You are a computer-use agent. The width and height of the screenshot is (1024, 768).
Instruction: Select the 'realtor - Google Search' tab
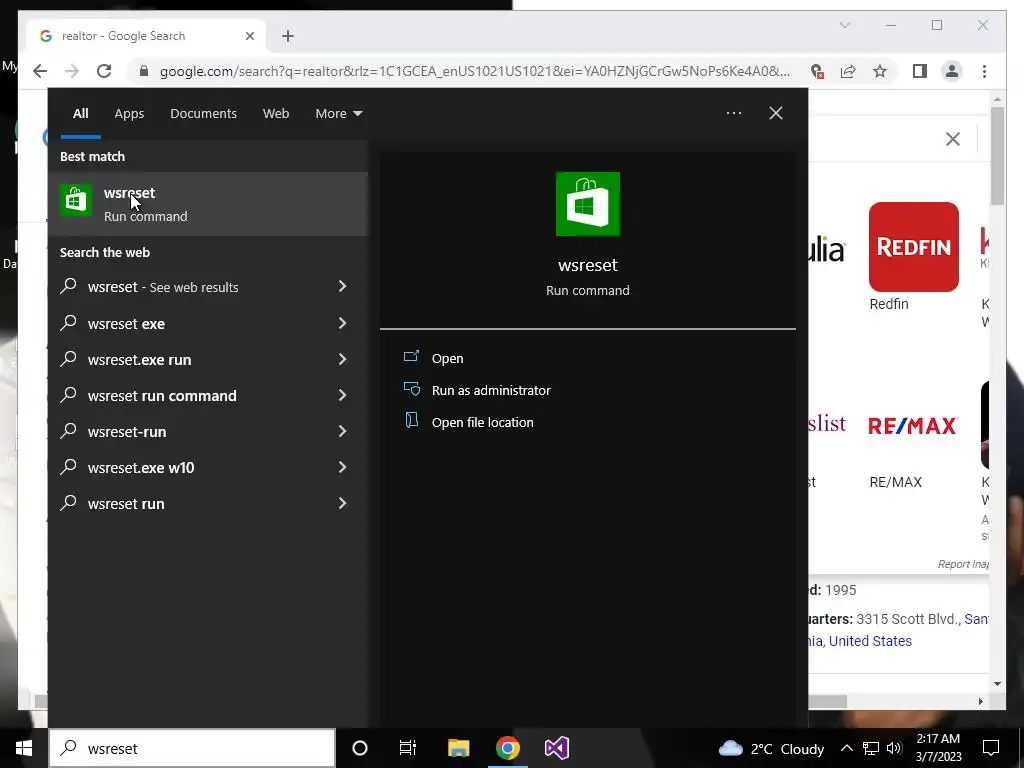(146, 36)
